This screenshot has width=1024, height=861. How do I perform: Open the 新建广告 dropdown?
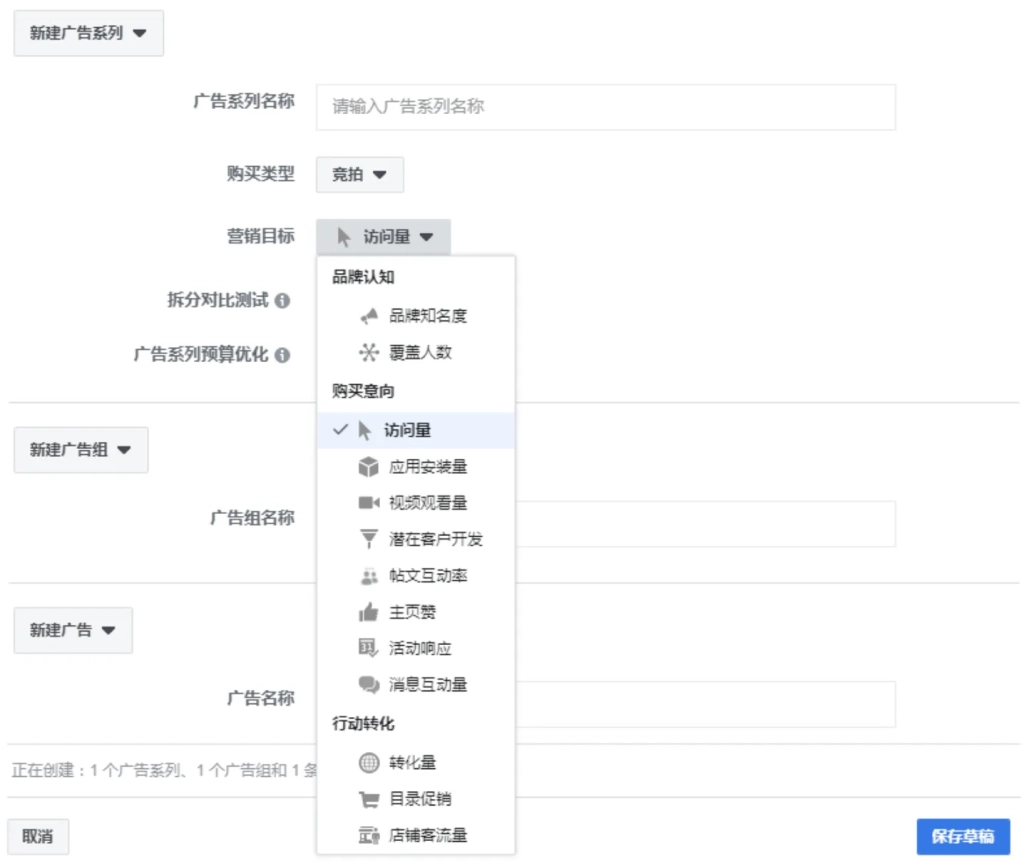(73, 630)
